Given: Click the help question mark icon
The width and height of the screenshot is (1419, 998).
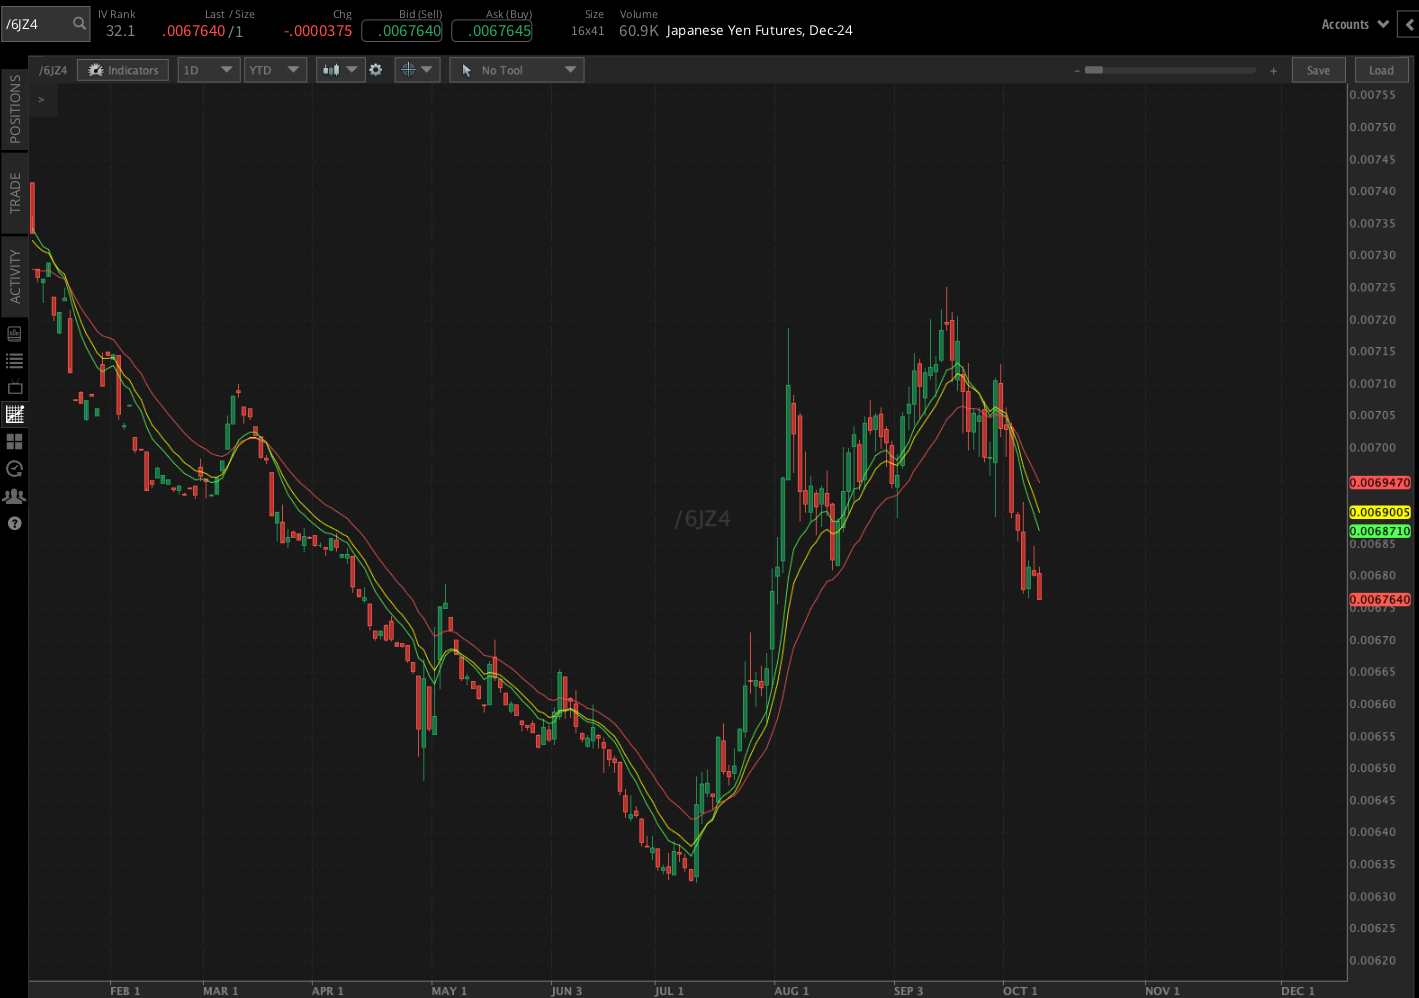Looking at the screenshot, I should (x=14, y=523).
